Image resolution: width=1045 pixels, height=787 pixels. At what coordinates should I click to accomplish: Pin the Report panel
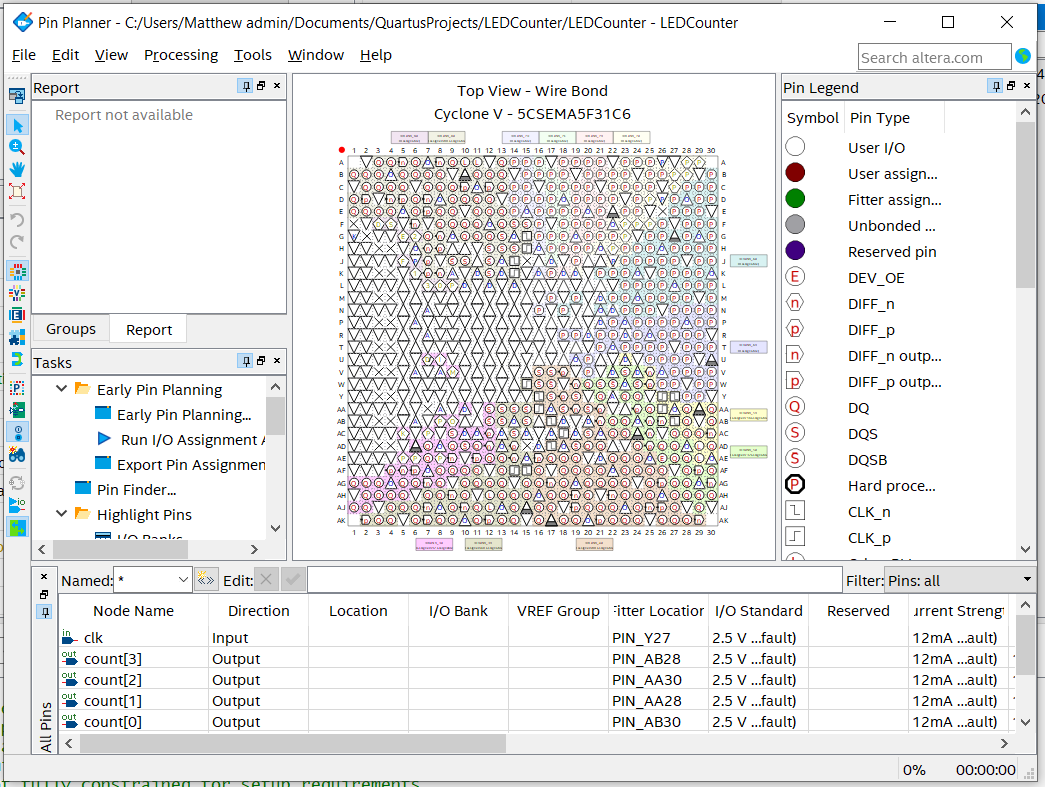(x=246, y=86)
